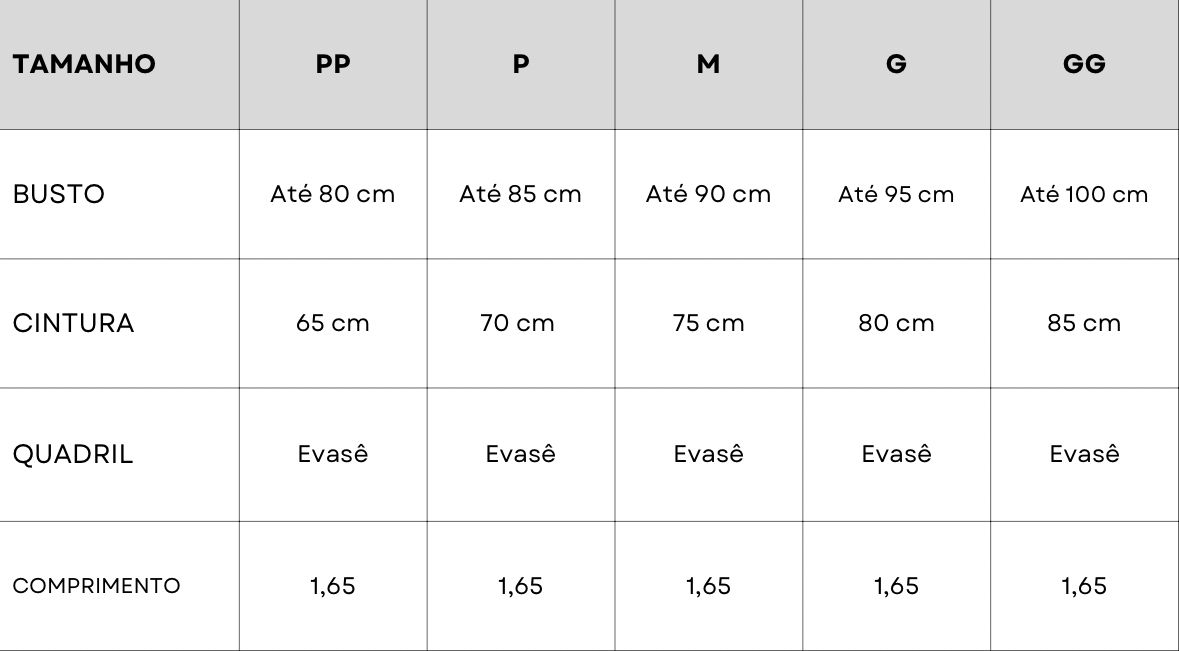Click the 'Até 100 cm' bust cell
1179x651 pixels.
(x=1084, y=194)
